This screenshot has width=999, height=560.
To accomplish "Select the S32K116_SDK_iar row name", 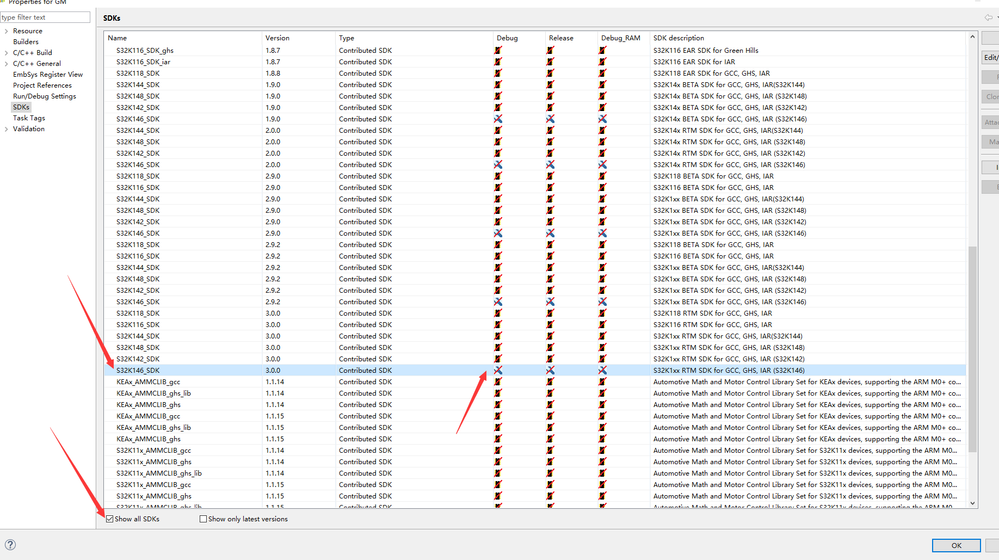I will coord(143,62).
